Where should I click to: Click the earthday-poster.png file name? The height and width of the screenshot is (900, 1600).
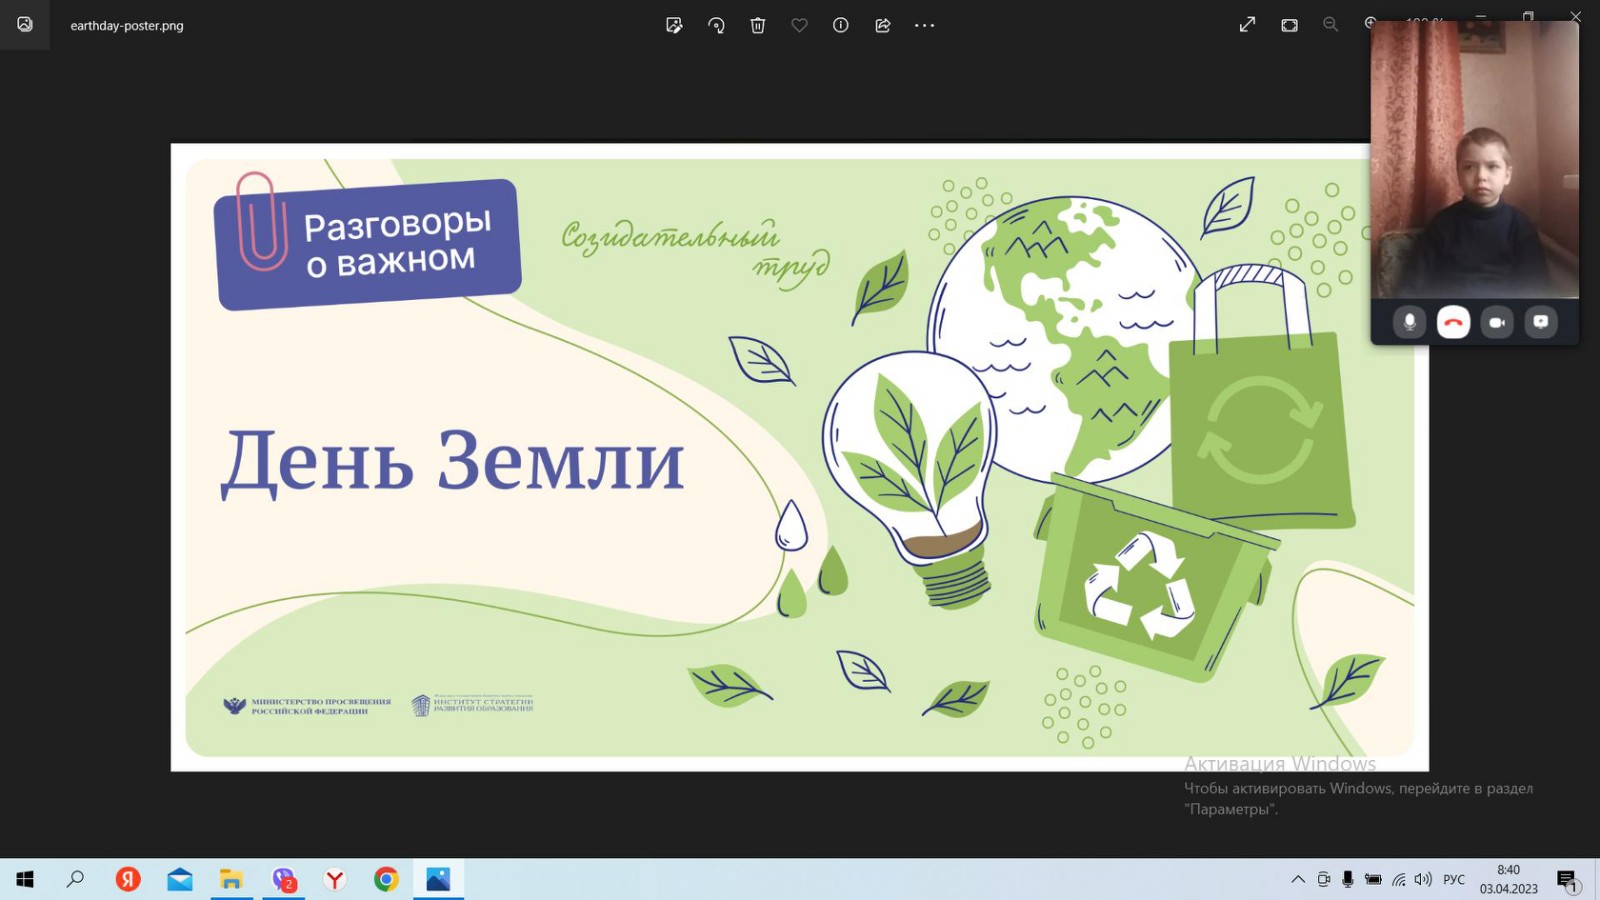click(x=127, y=26)
